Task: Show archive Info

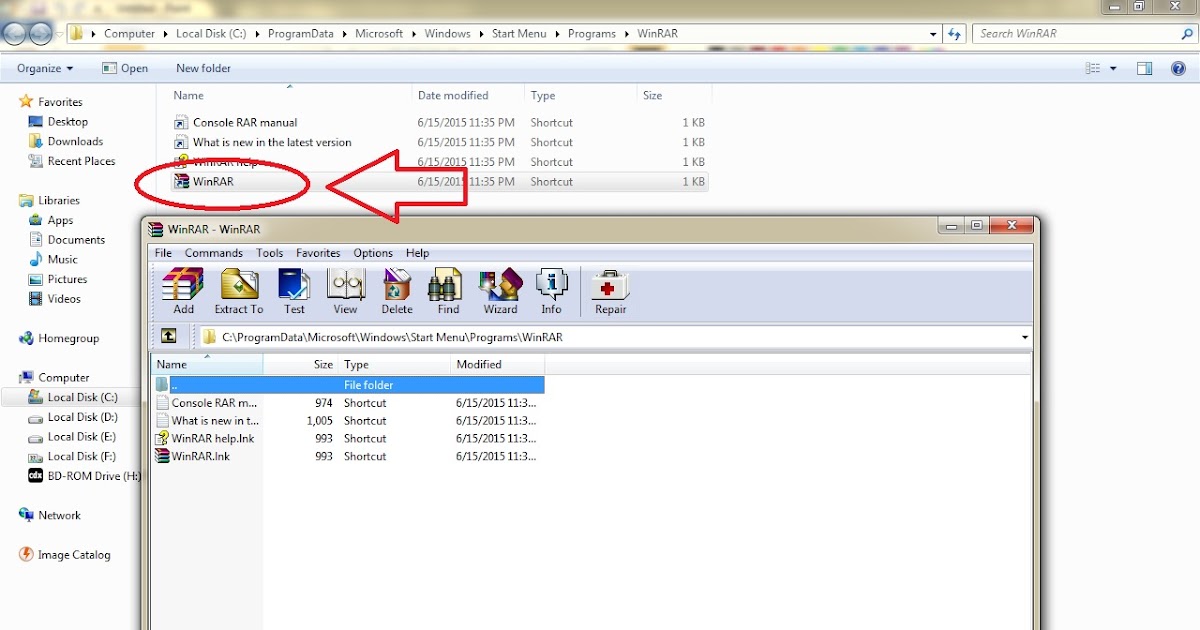Action: coord(552,292)
